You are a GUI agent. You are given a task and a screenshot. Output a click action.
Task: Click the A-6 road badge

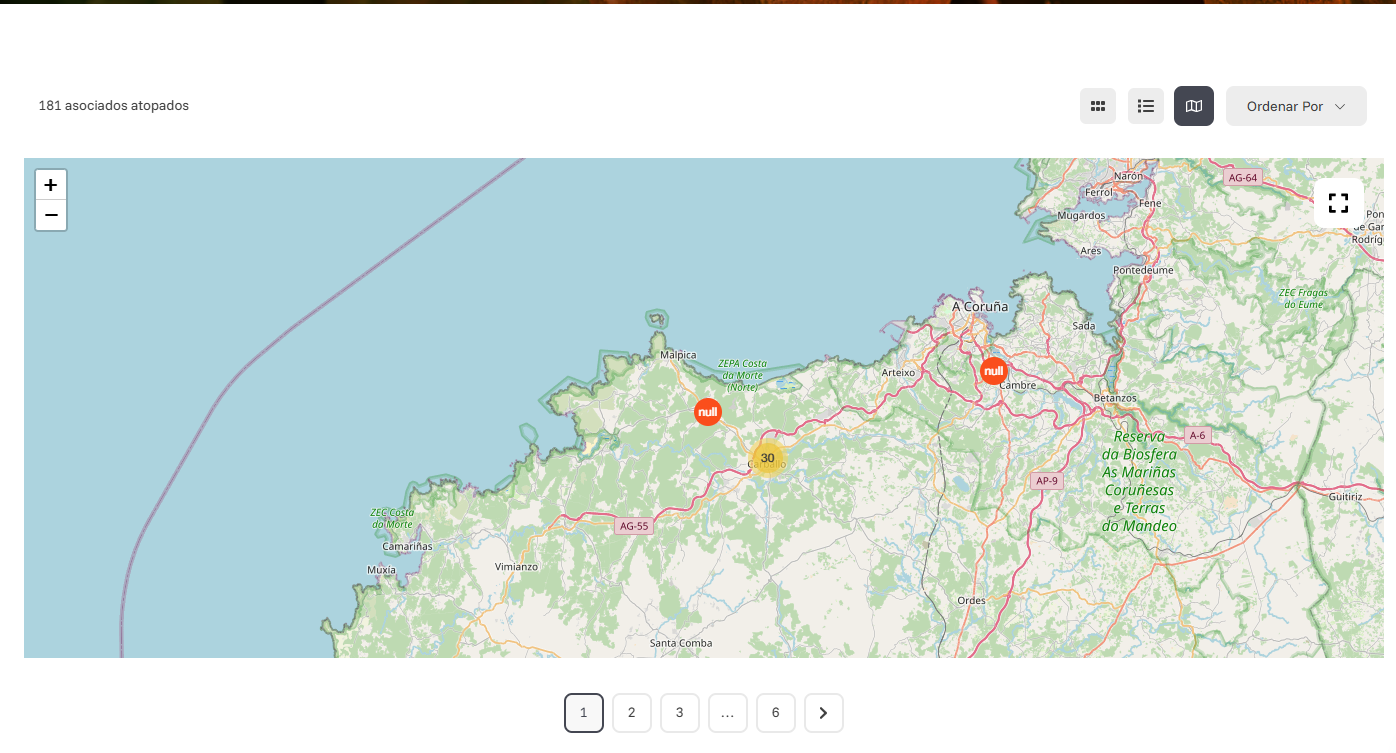[1197, 435]
